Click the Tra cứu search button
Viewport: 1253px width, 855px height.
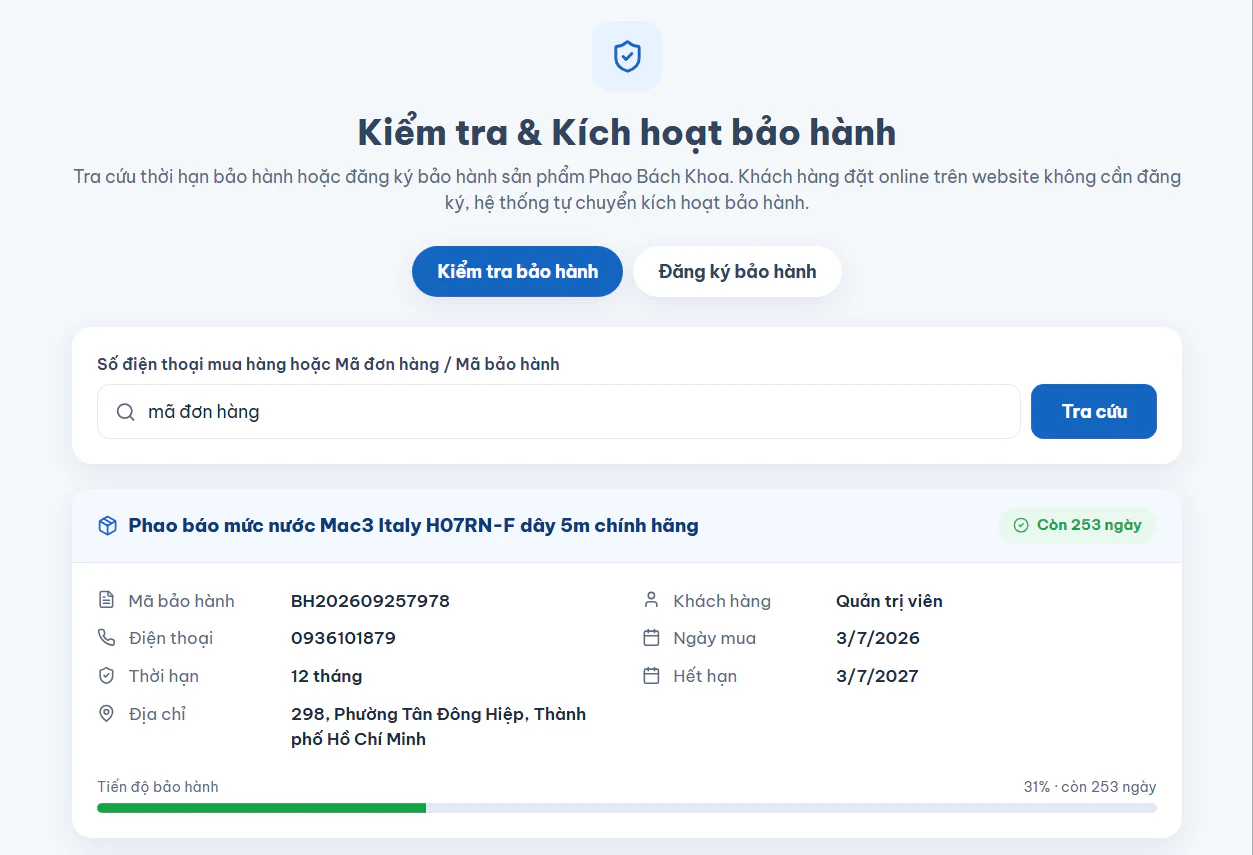point(1094,411)
